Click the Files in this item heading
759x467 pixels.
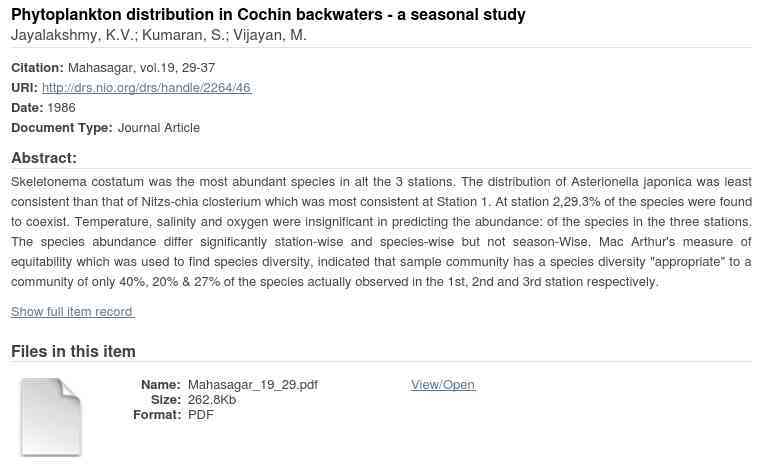pos(73,351)
